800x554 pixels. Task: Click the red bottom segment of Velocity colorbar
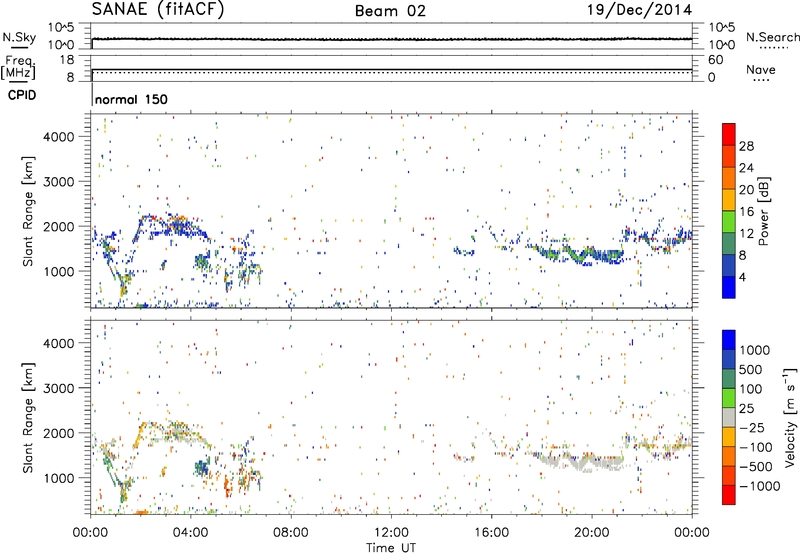[729, 495]
